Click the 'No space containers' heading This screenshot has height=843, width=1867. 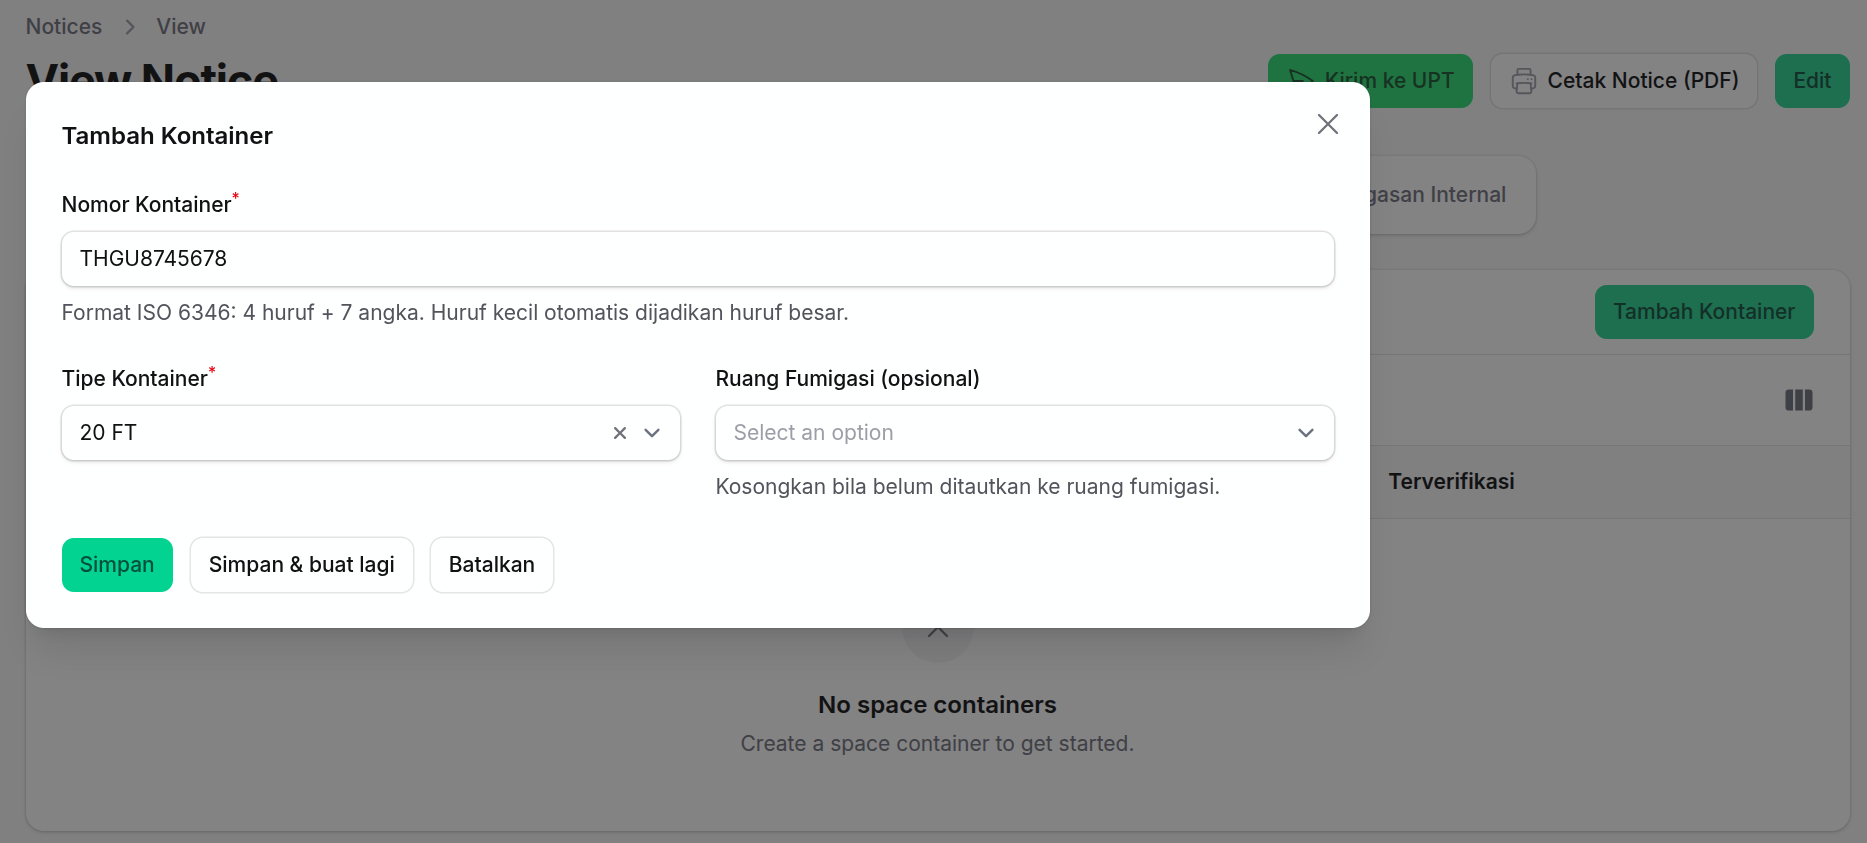(x=937, y=705)
